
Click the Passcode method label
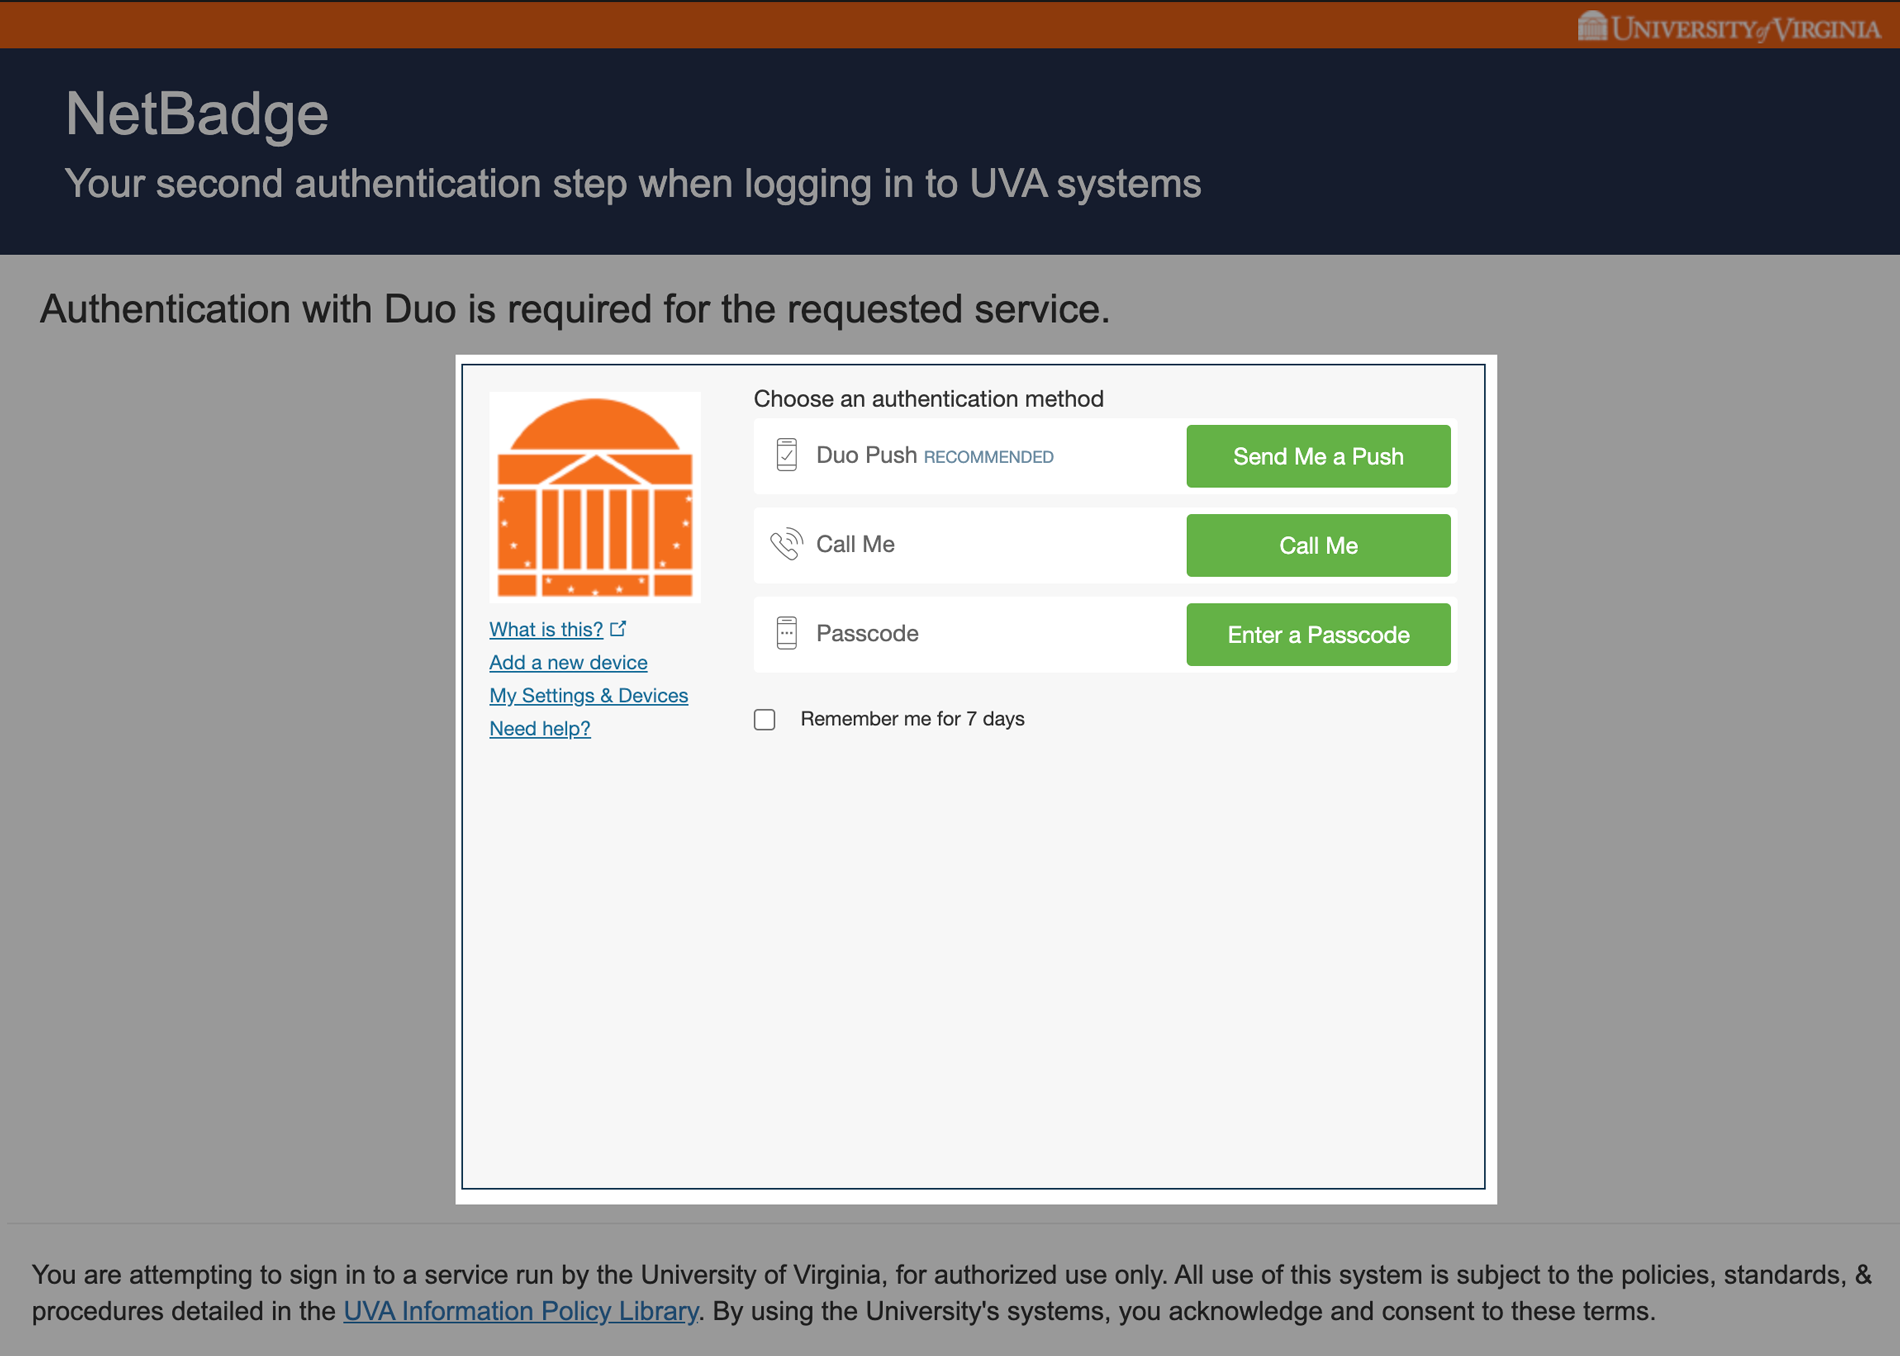(x=867, y=633)
